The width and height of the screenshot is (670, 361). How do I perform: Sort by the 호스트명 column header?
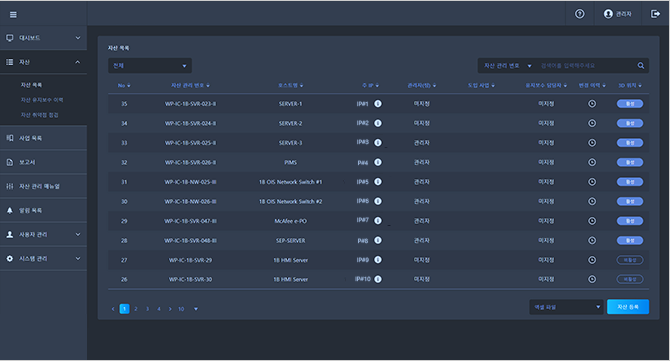[291, 85]
